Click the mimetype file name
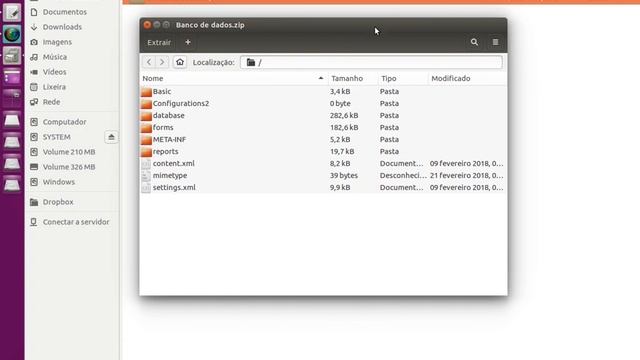Viewport: 640px width, 360px height. 170,176
